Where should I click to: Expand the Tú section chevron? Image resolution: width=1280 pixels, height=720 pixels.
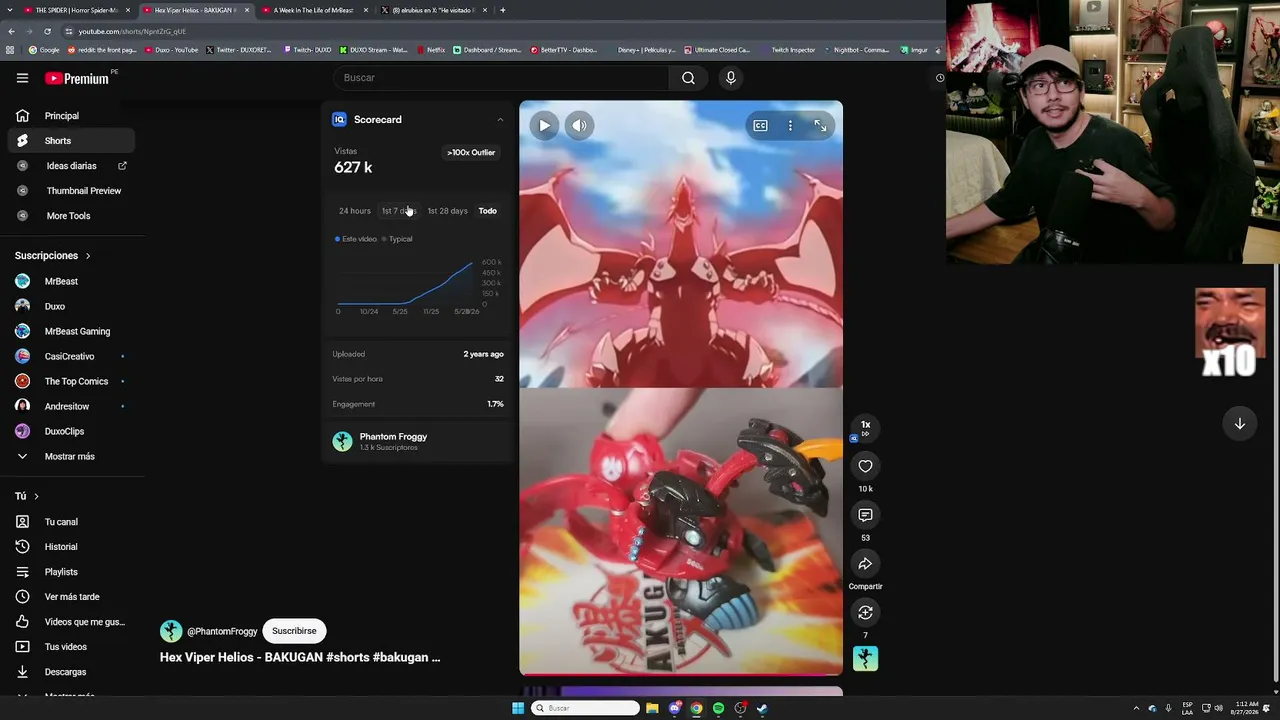pyautogui.click(x=36, y=496)
